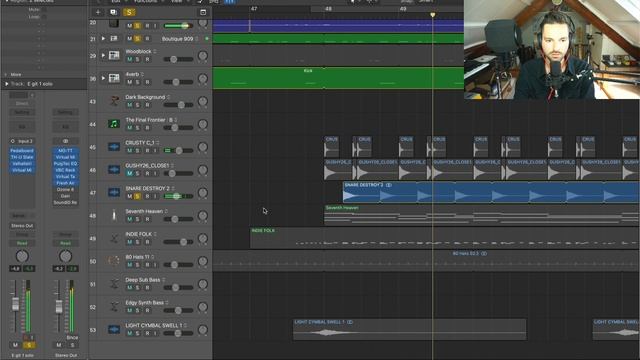Click the INDIE FOLK track pan knob
The image size is (640, 360).
[203, 238]
